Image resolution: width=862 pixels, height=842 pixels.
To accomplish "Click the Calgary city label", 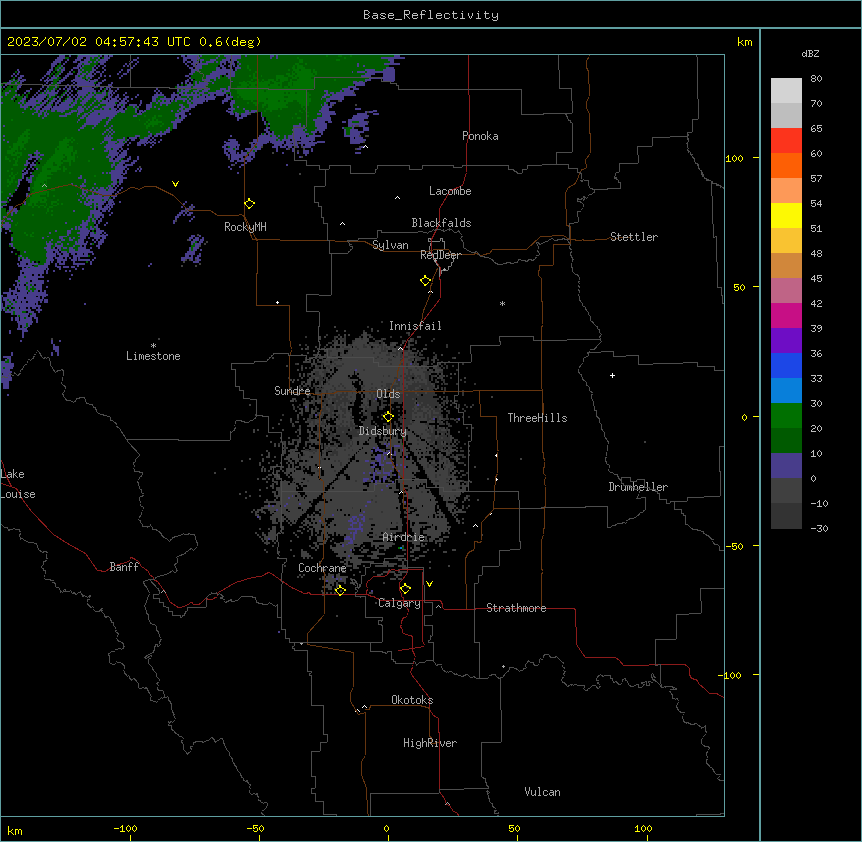I will (399, 603).
